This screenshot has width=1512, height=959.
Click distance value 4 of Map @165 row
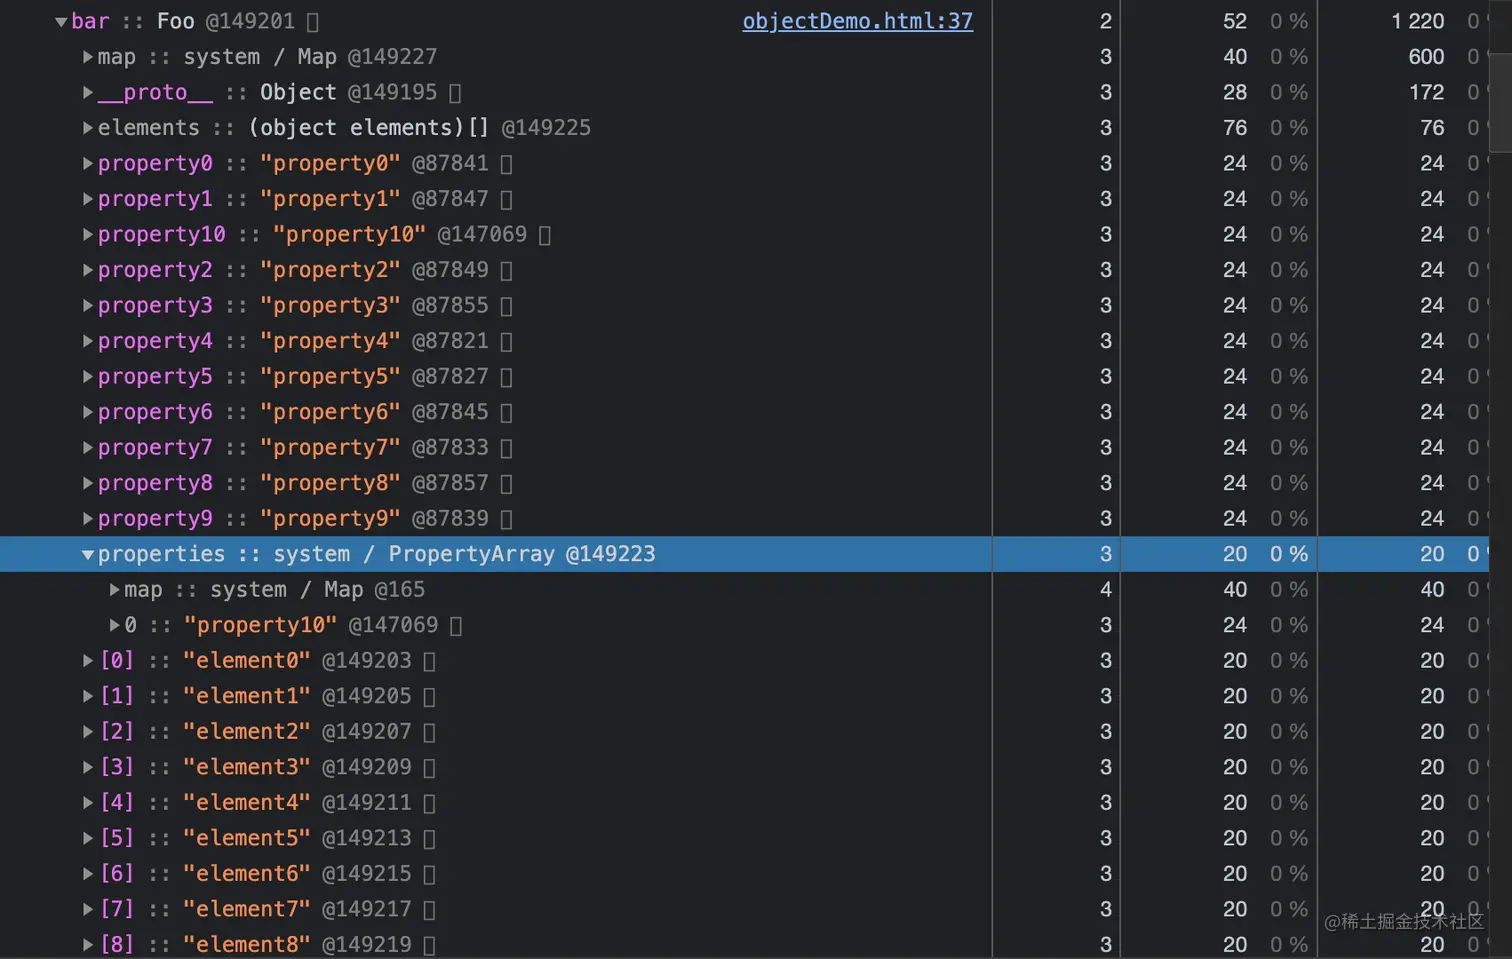click(x=1105, y=590)
